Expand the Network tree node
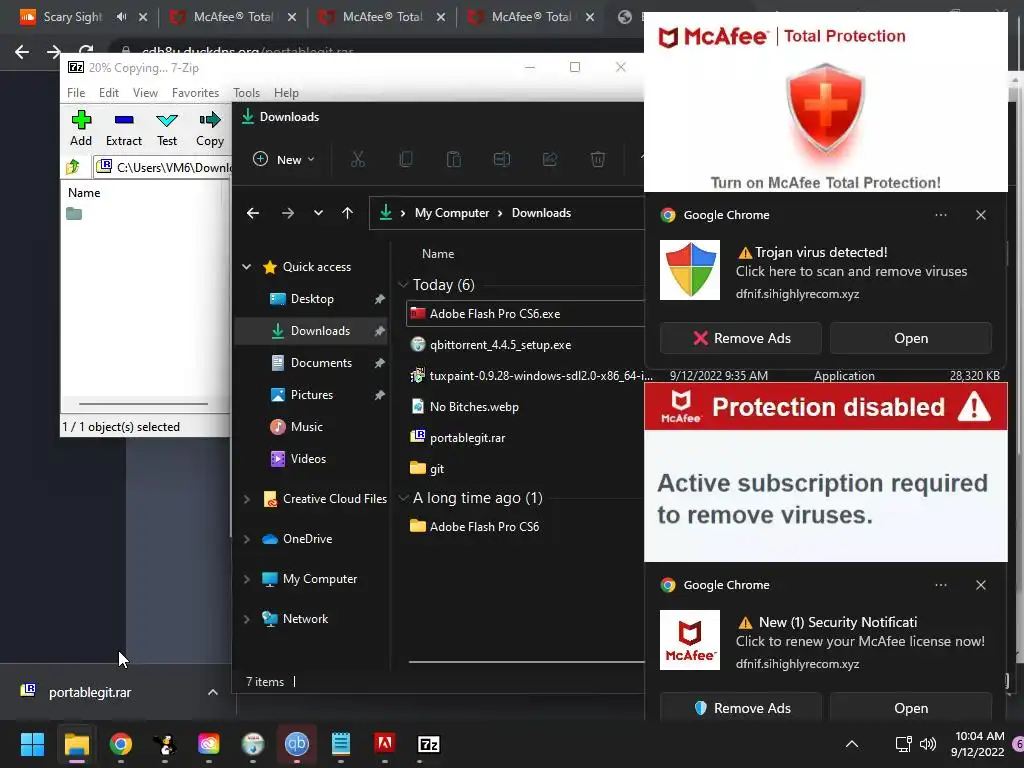This screenshot has height=768, width=1024. [247, 619]
